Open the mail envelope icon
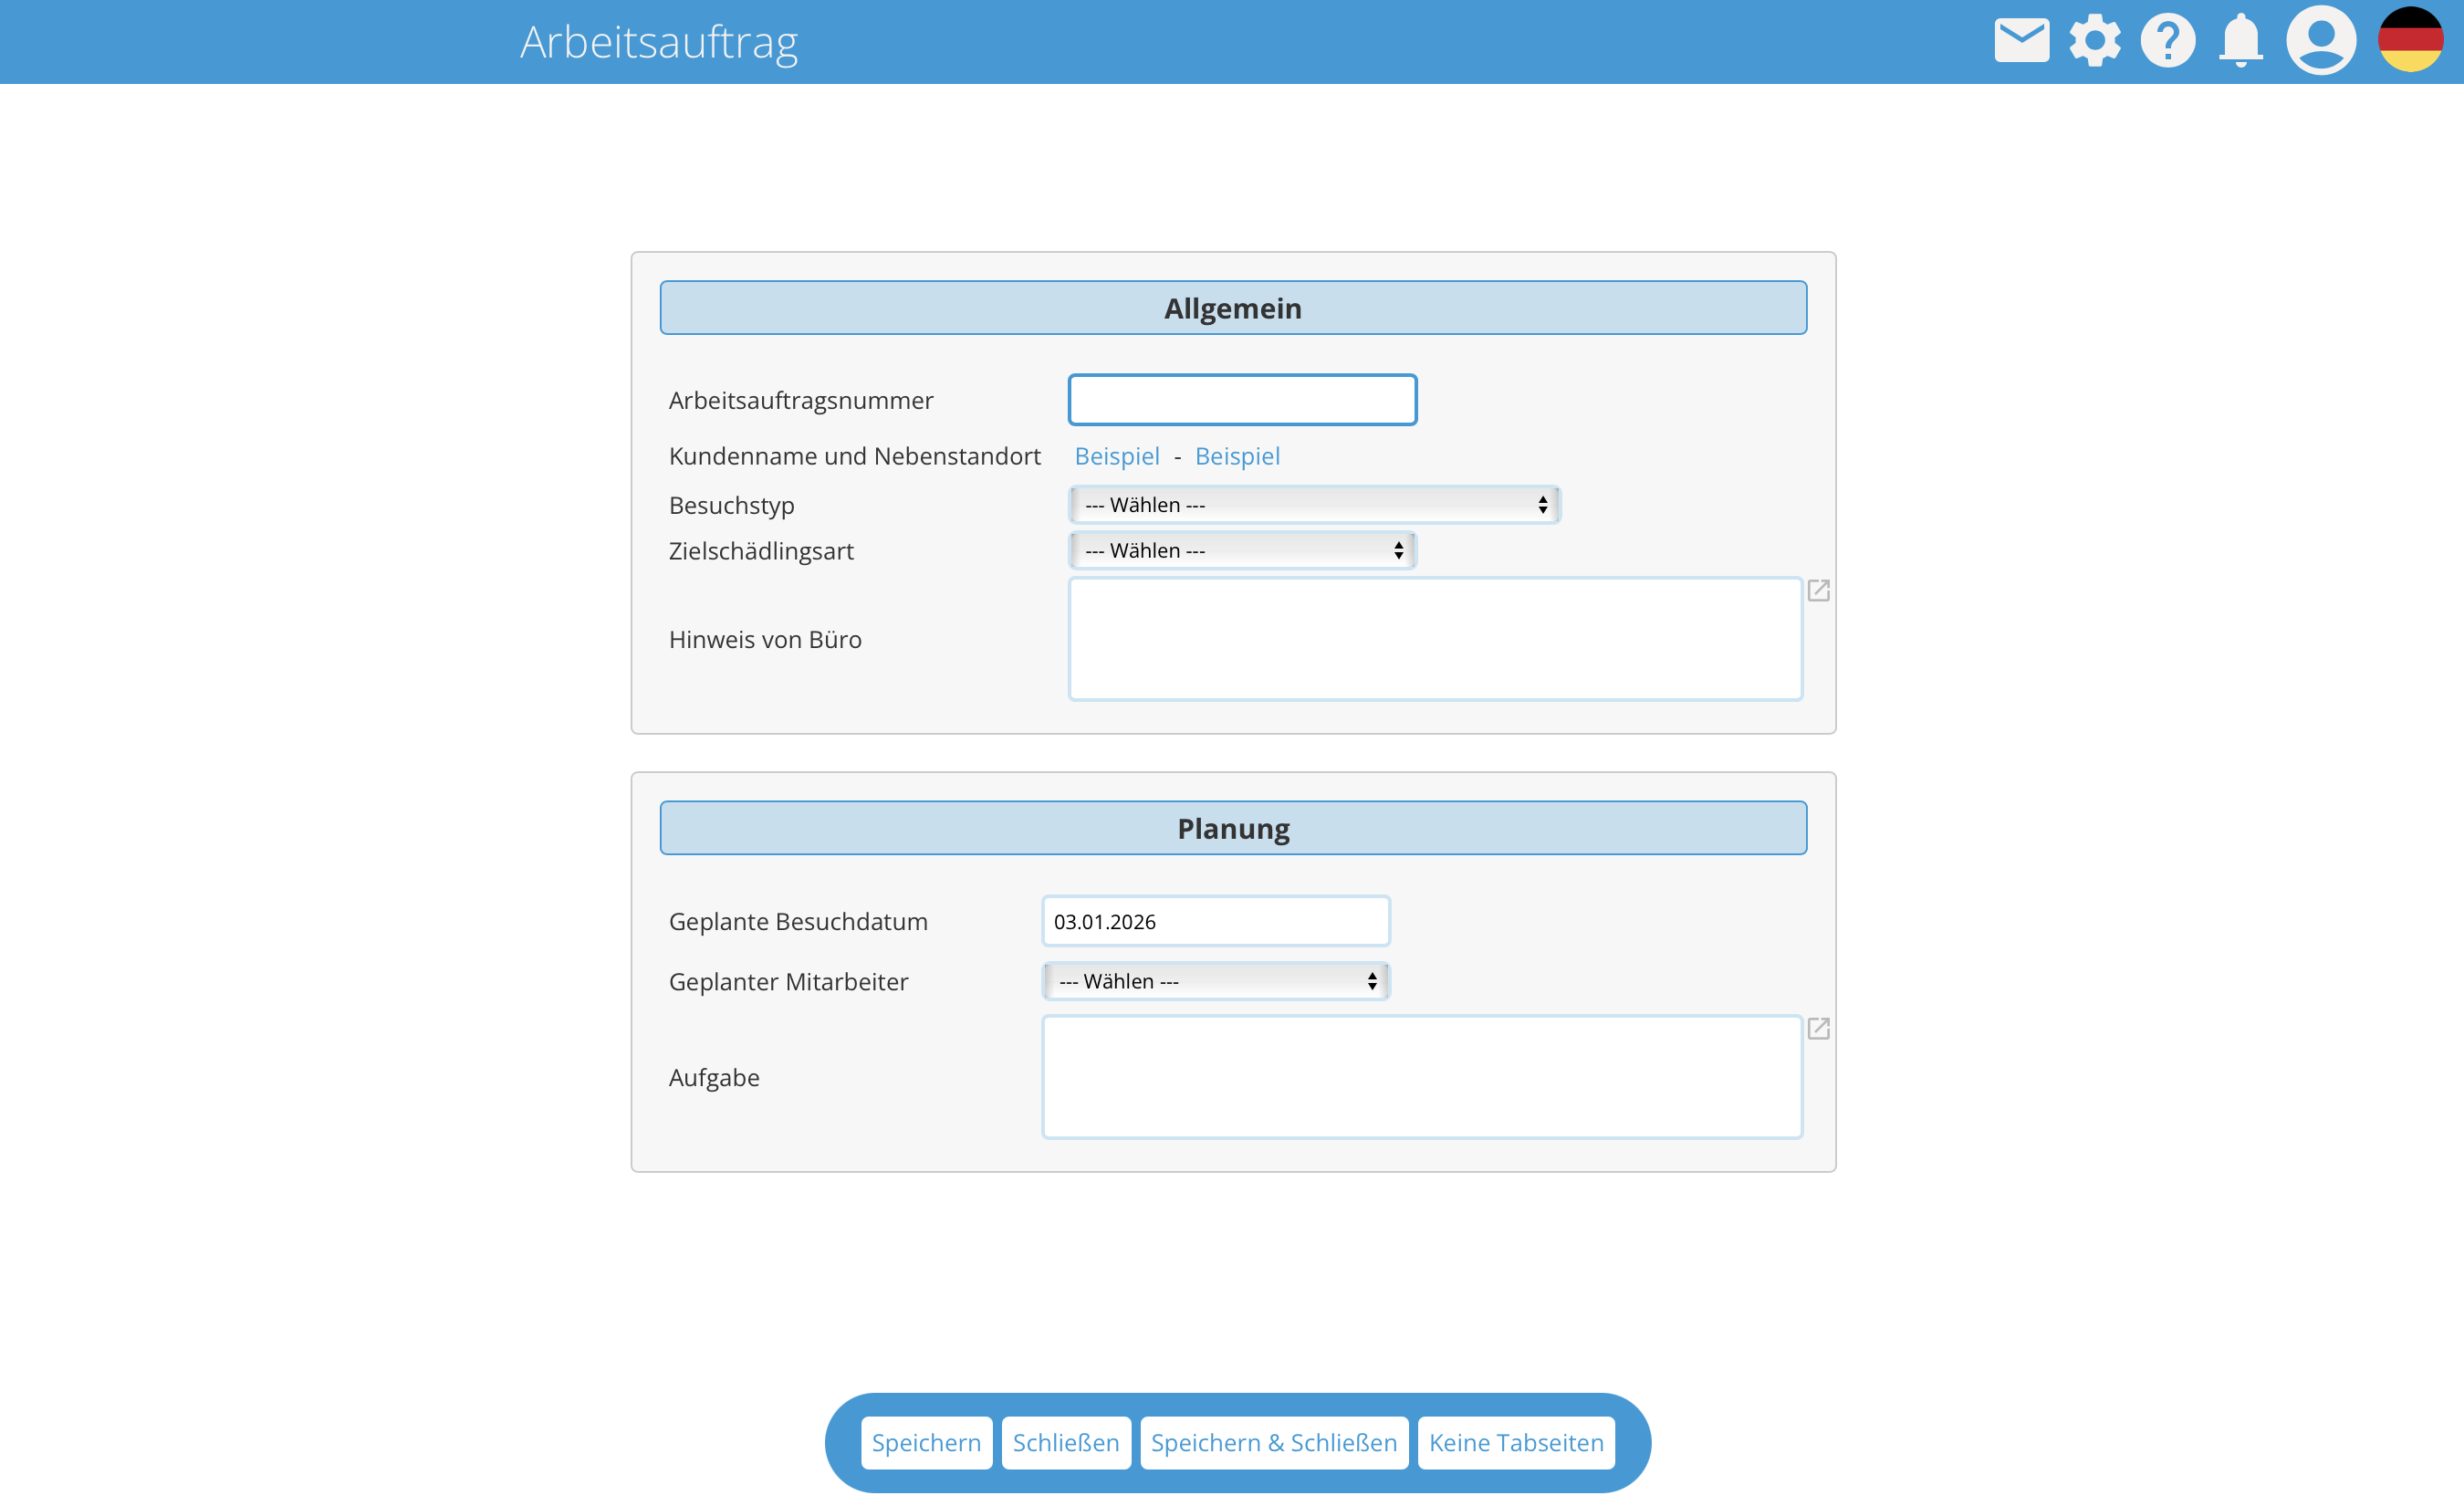The height and width of the screenshot is (1506, 2464). click(x=2021, y=41)
